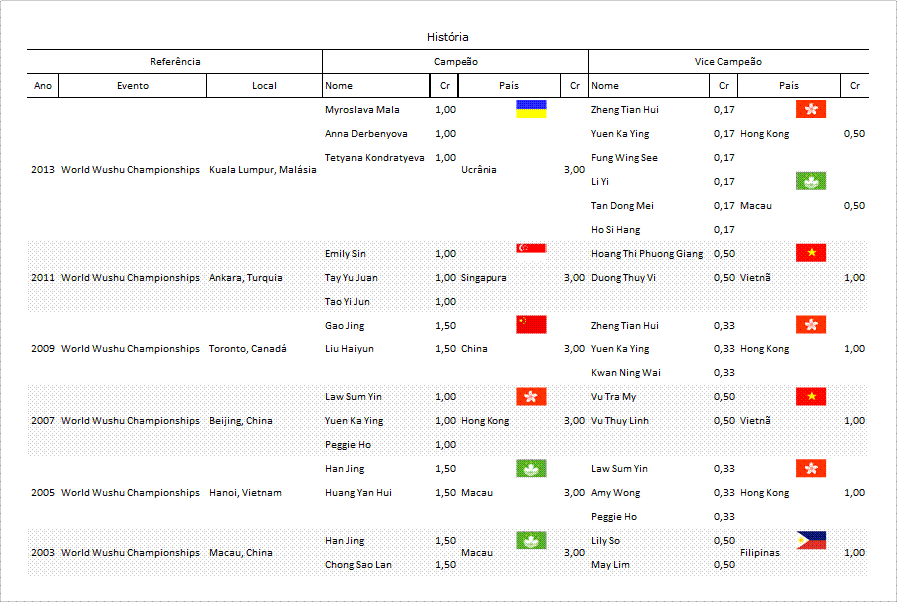This screenshot has height=603, width=897.
Task: Select champion name Chong Sao Lan
Action: pyautogui.click(x=358, y=565)
